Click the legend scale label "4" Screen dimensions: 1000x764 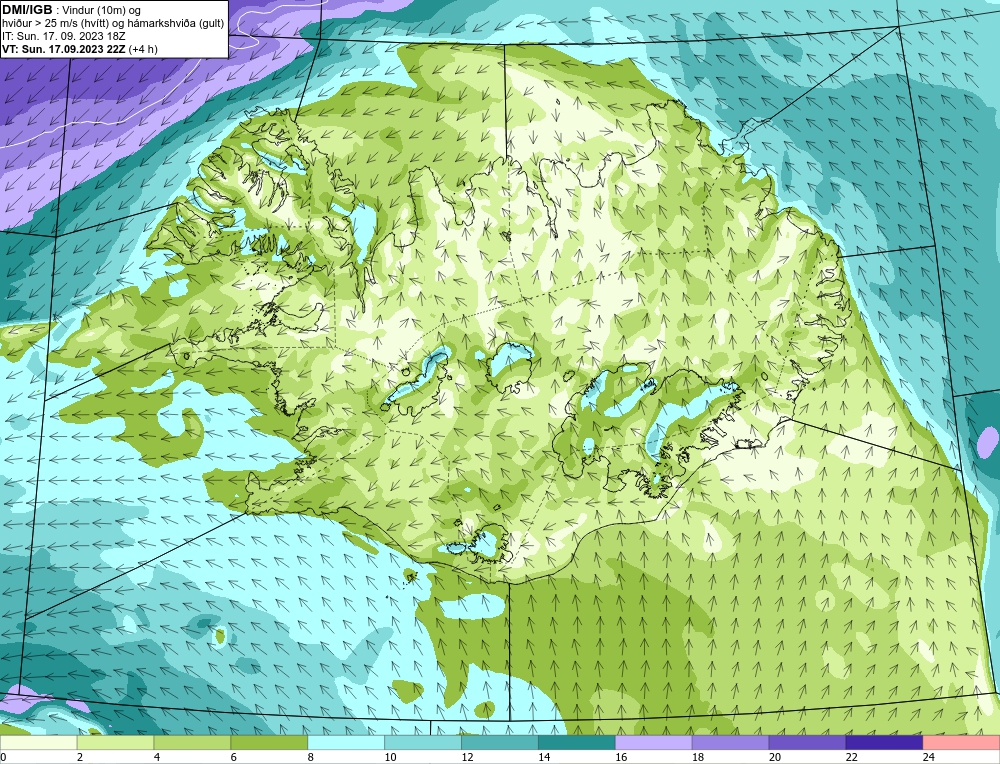point(157,757)
